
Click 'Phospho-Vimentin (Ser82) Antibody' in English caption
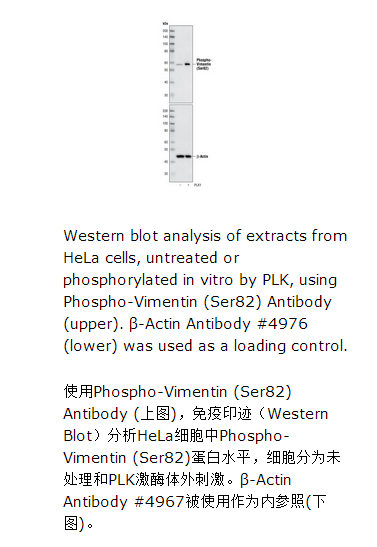point(197,302)
